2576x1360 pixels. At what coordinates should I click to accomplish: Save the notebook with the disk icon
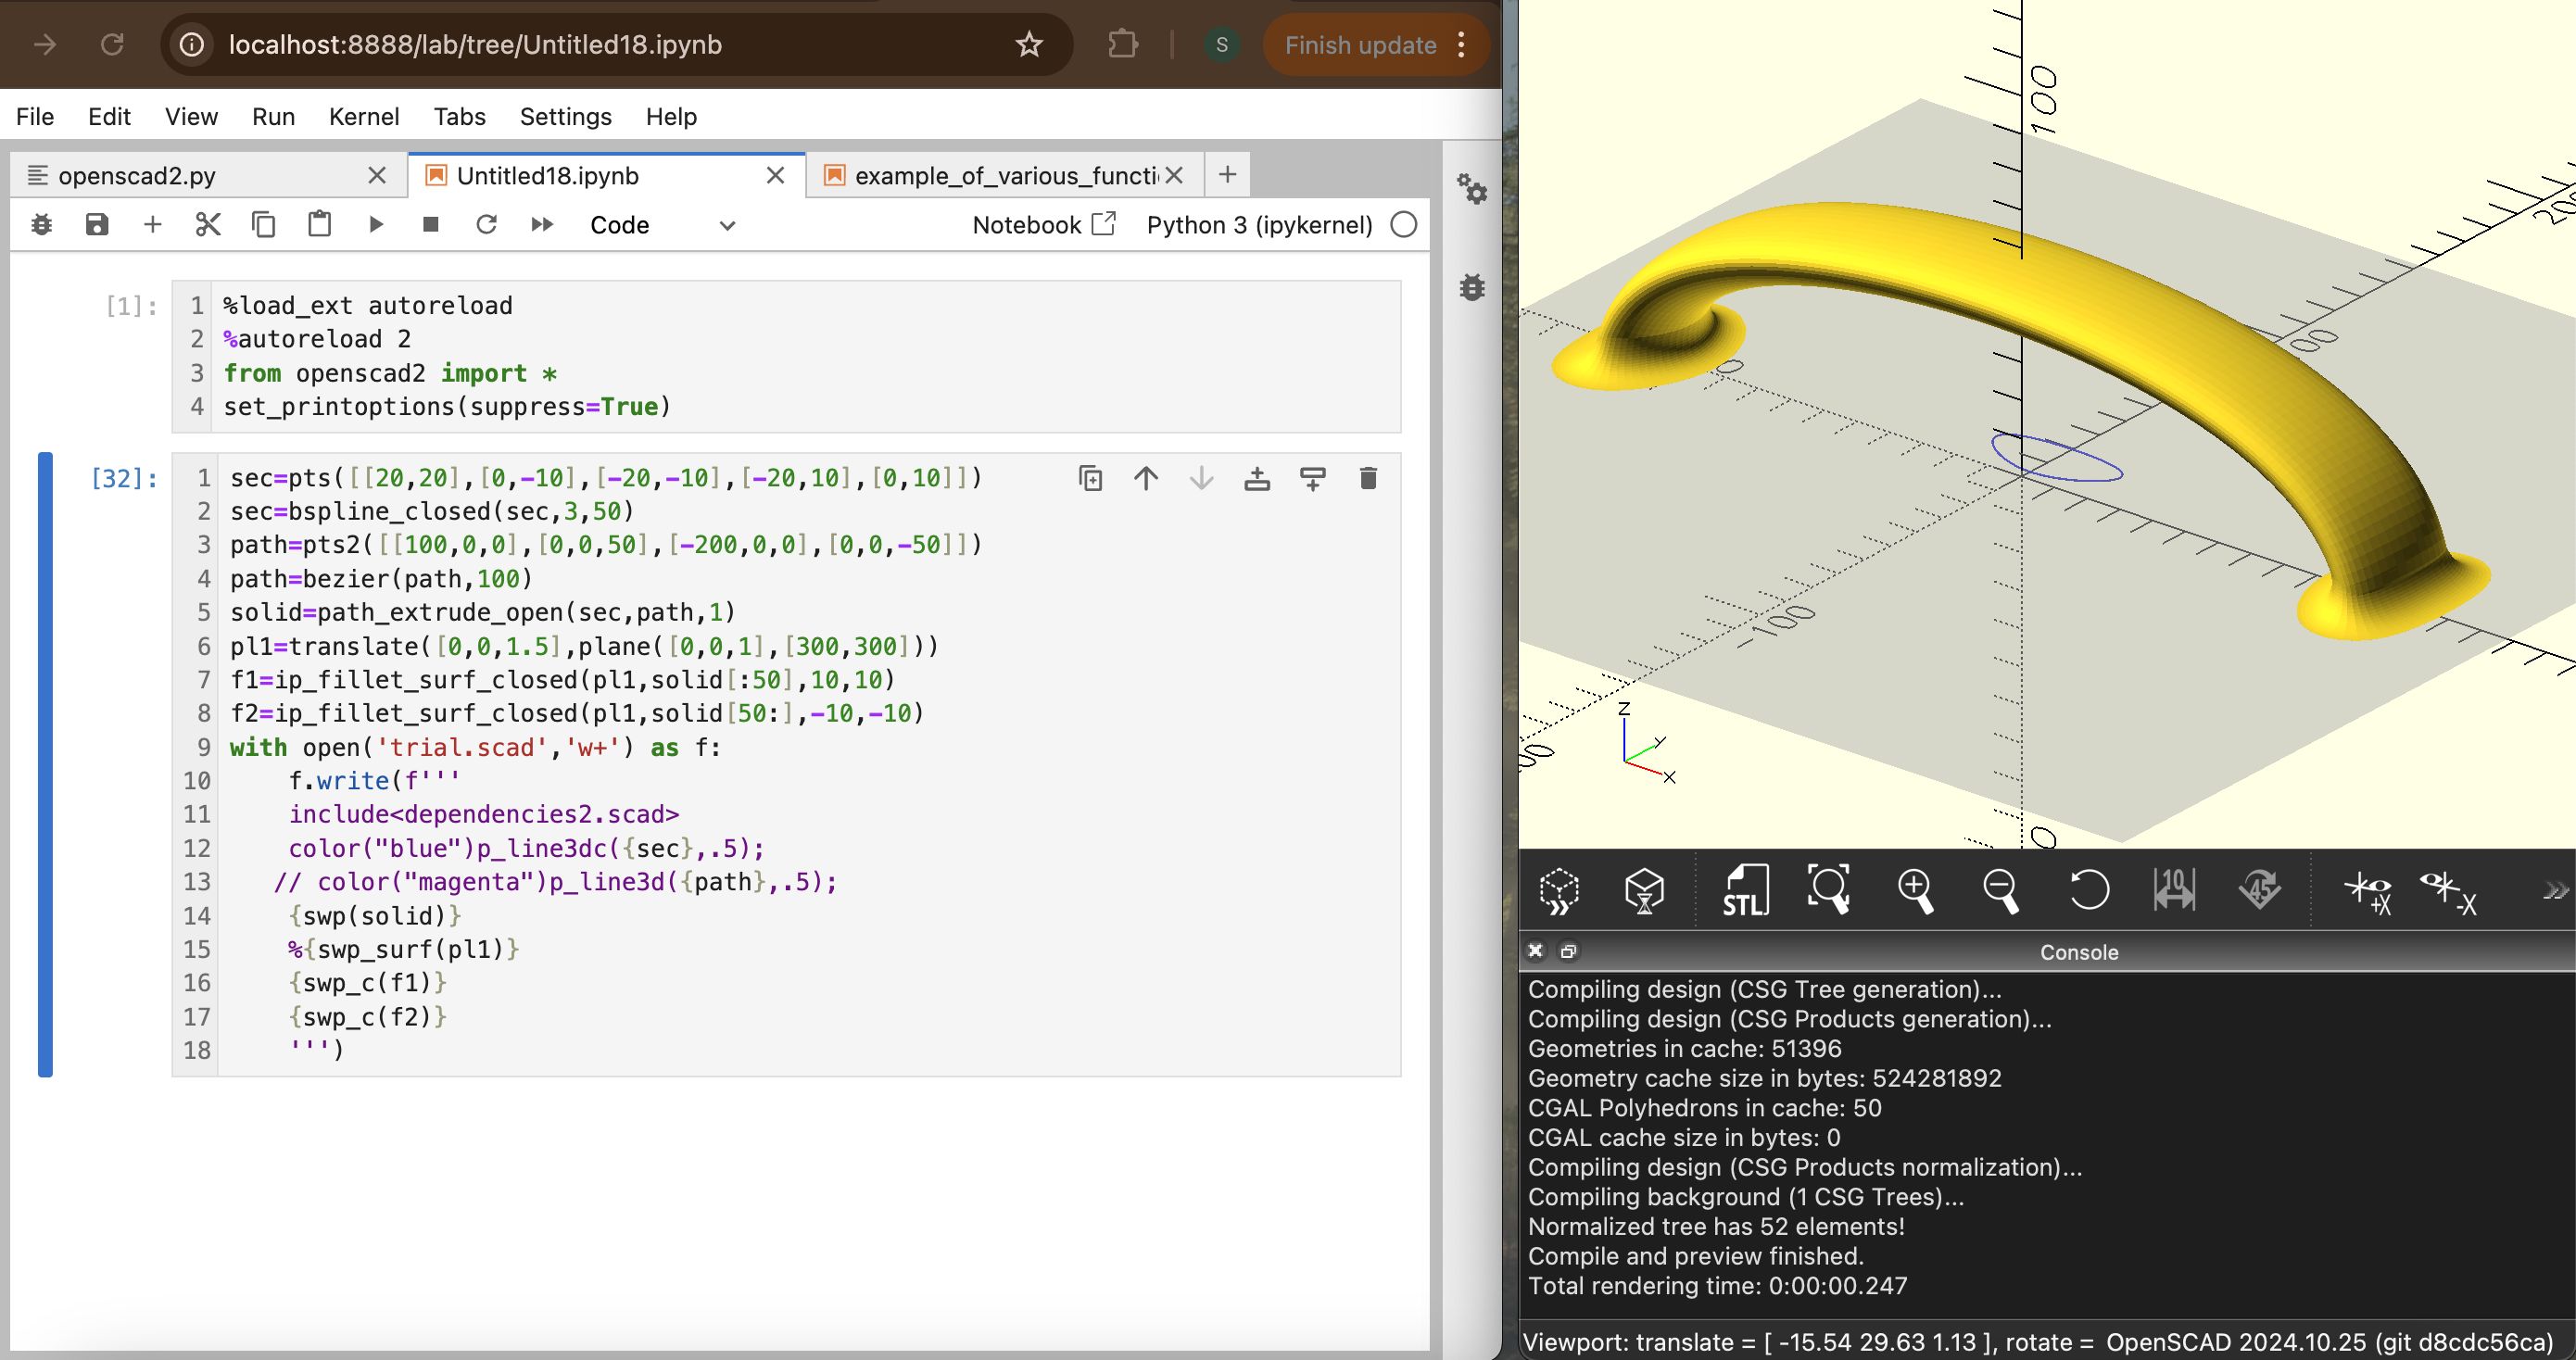click(x=97, y=225)
